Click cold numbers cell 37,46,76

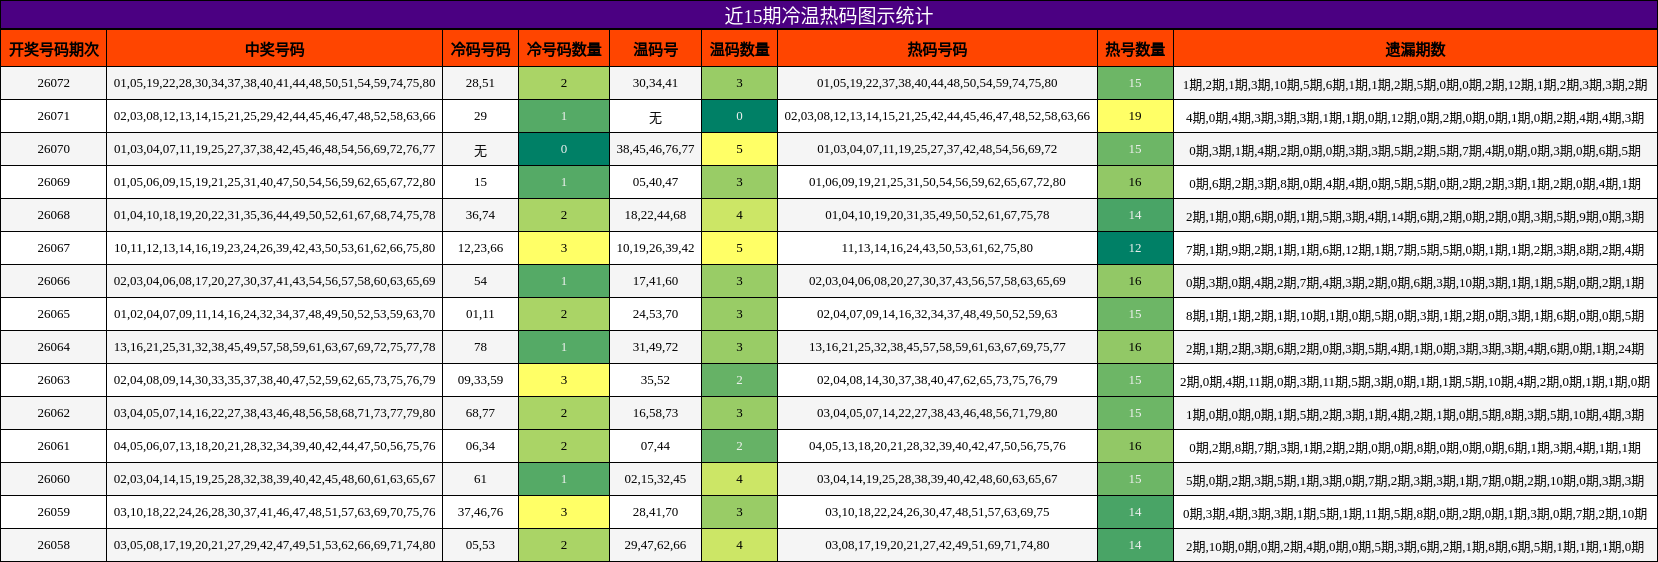tap(480, 512)
